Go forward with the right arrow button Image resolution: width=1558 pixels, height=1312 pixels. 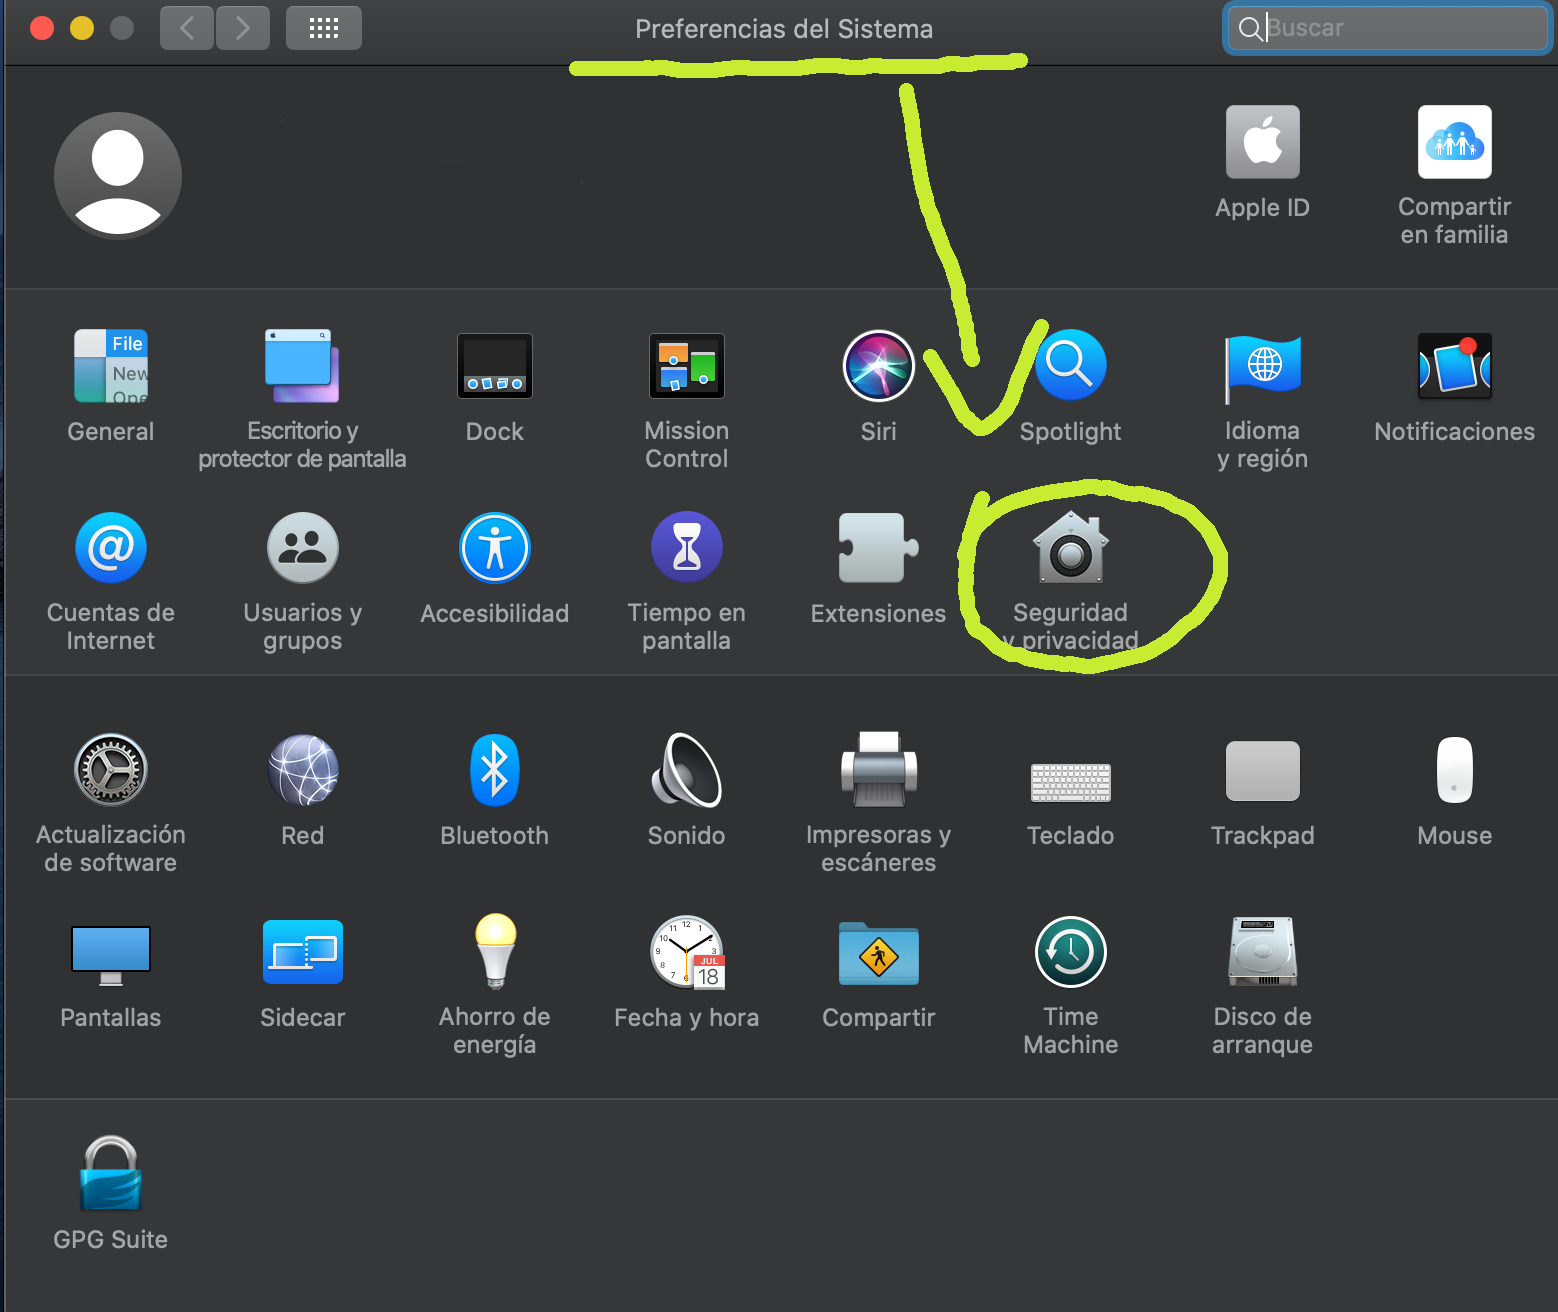click(243, 28)
